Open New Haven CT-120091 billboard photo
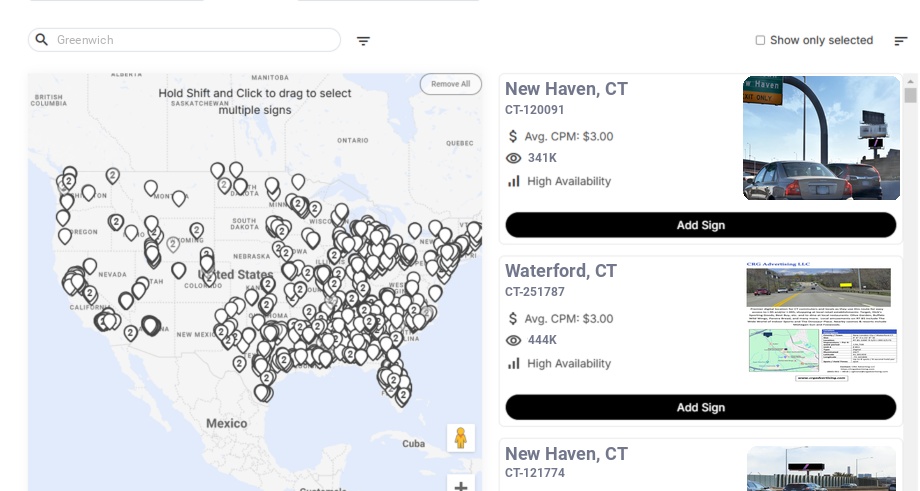920x491 pixels. pos(821,138)
